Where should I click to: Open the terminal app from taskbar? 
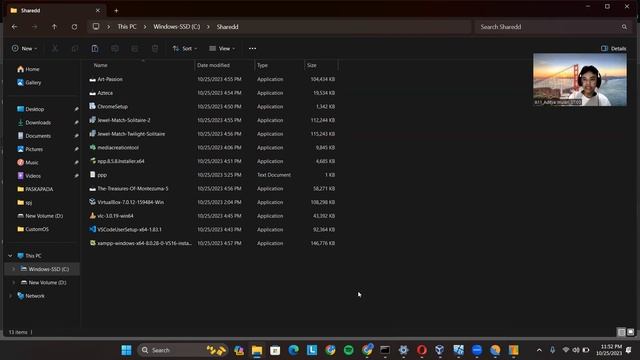click(x=385, y=350)
